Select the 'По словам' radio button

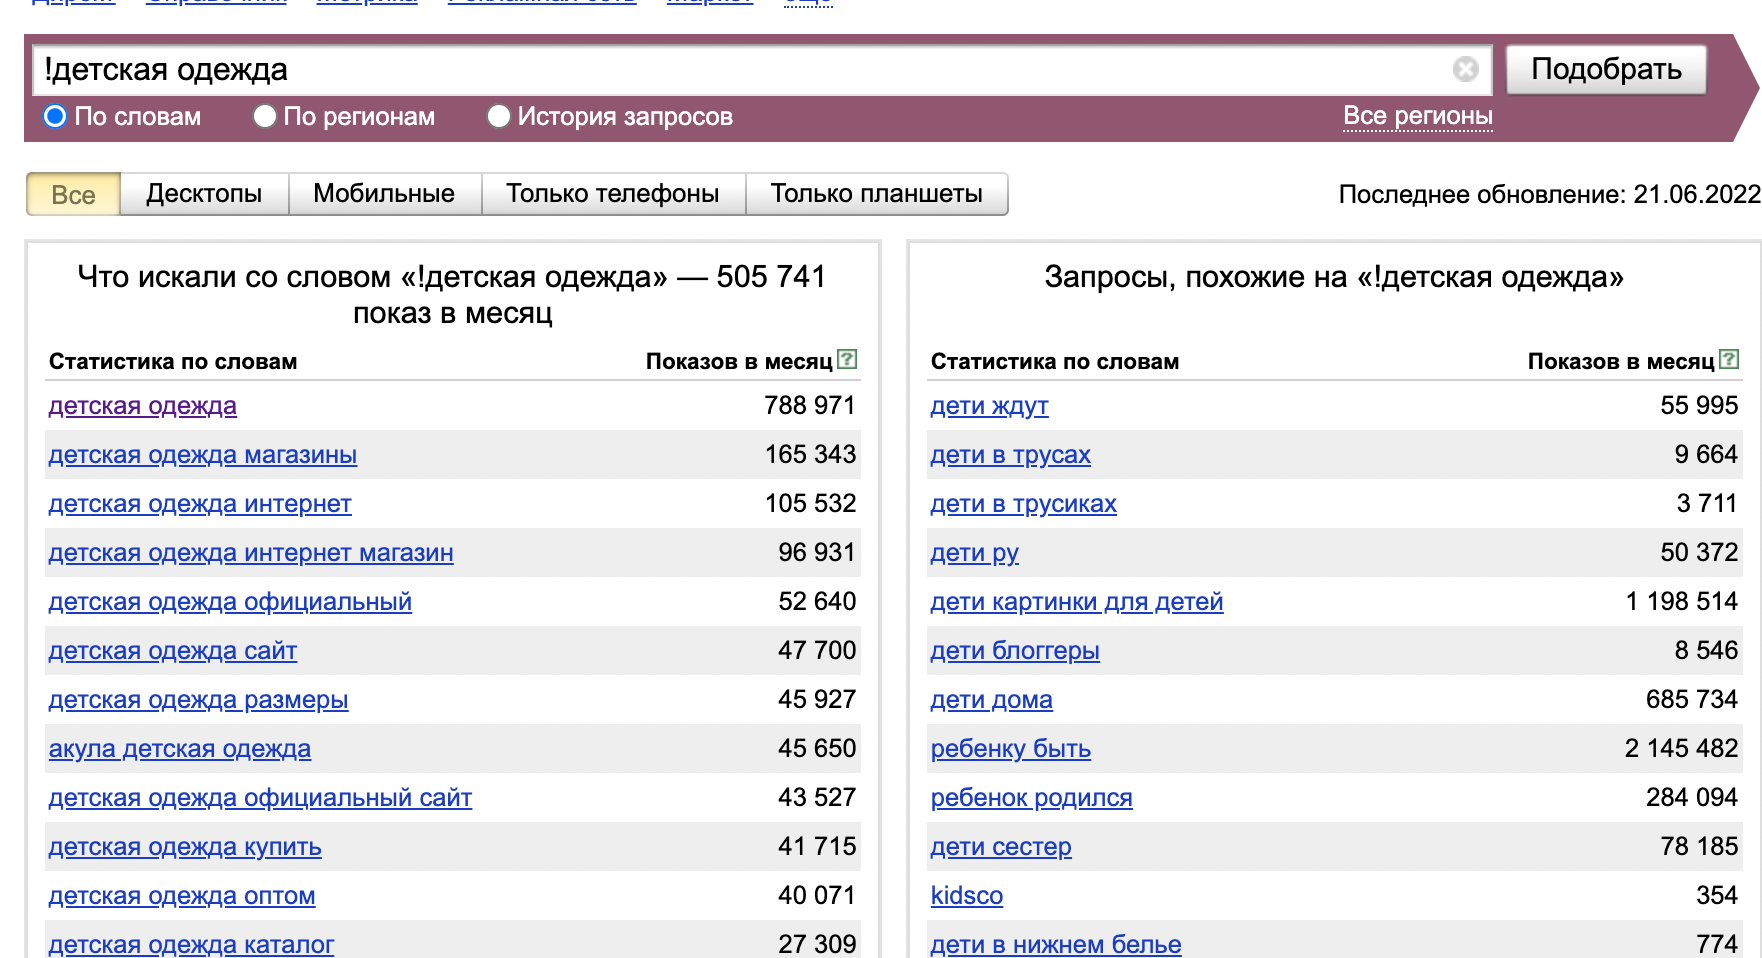55,117
